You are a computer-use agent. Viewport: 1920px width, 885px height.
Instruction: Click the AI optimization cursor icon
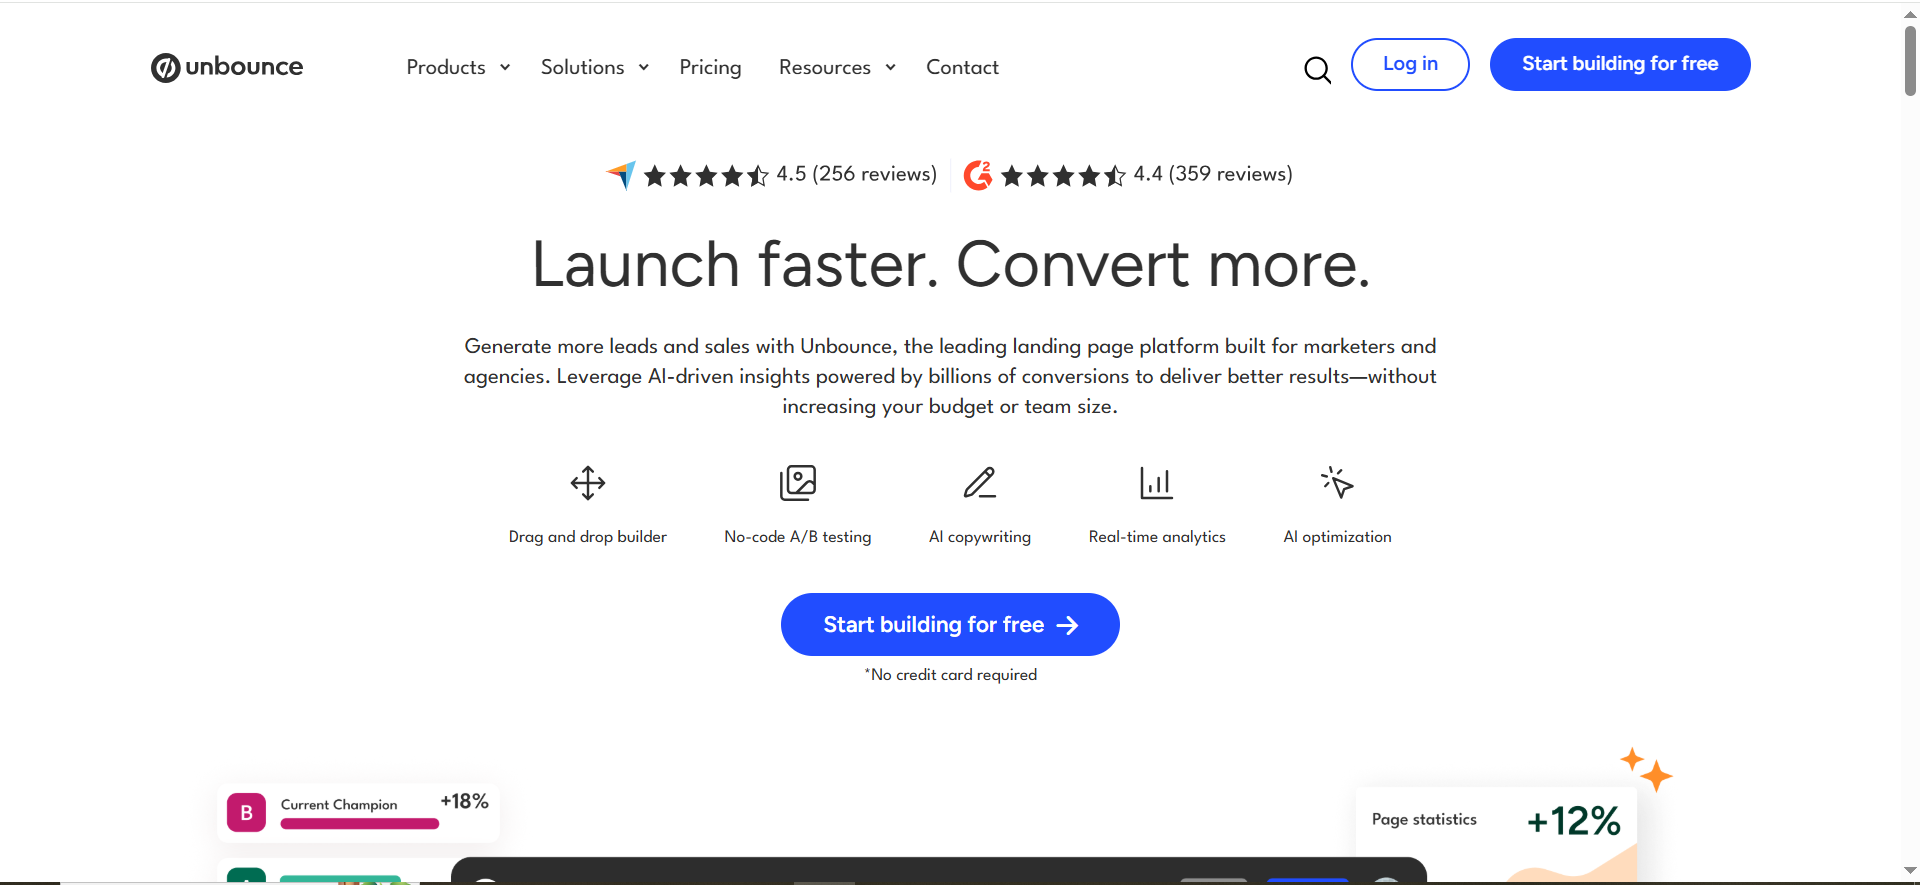(x=1337, y=482)
